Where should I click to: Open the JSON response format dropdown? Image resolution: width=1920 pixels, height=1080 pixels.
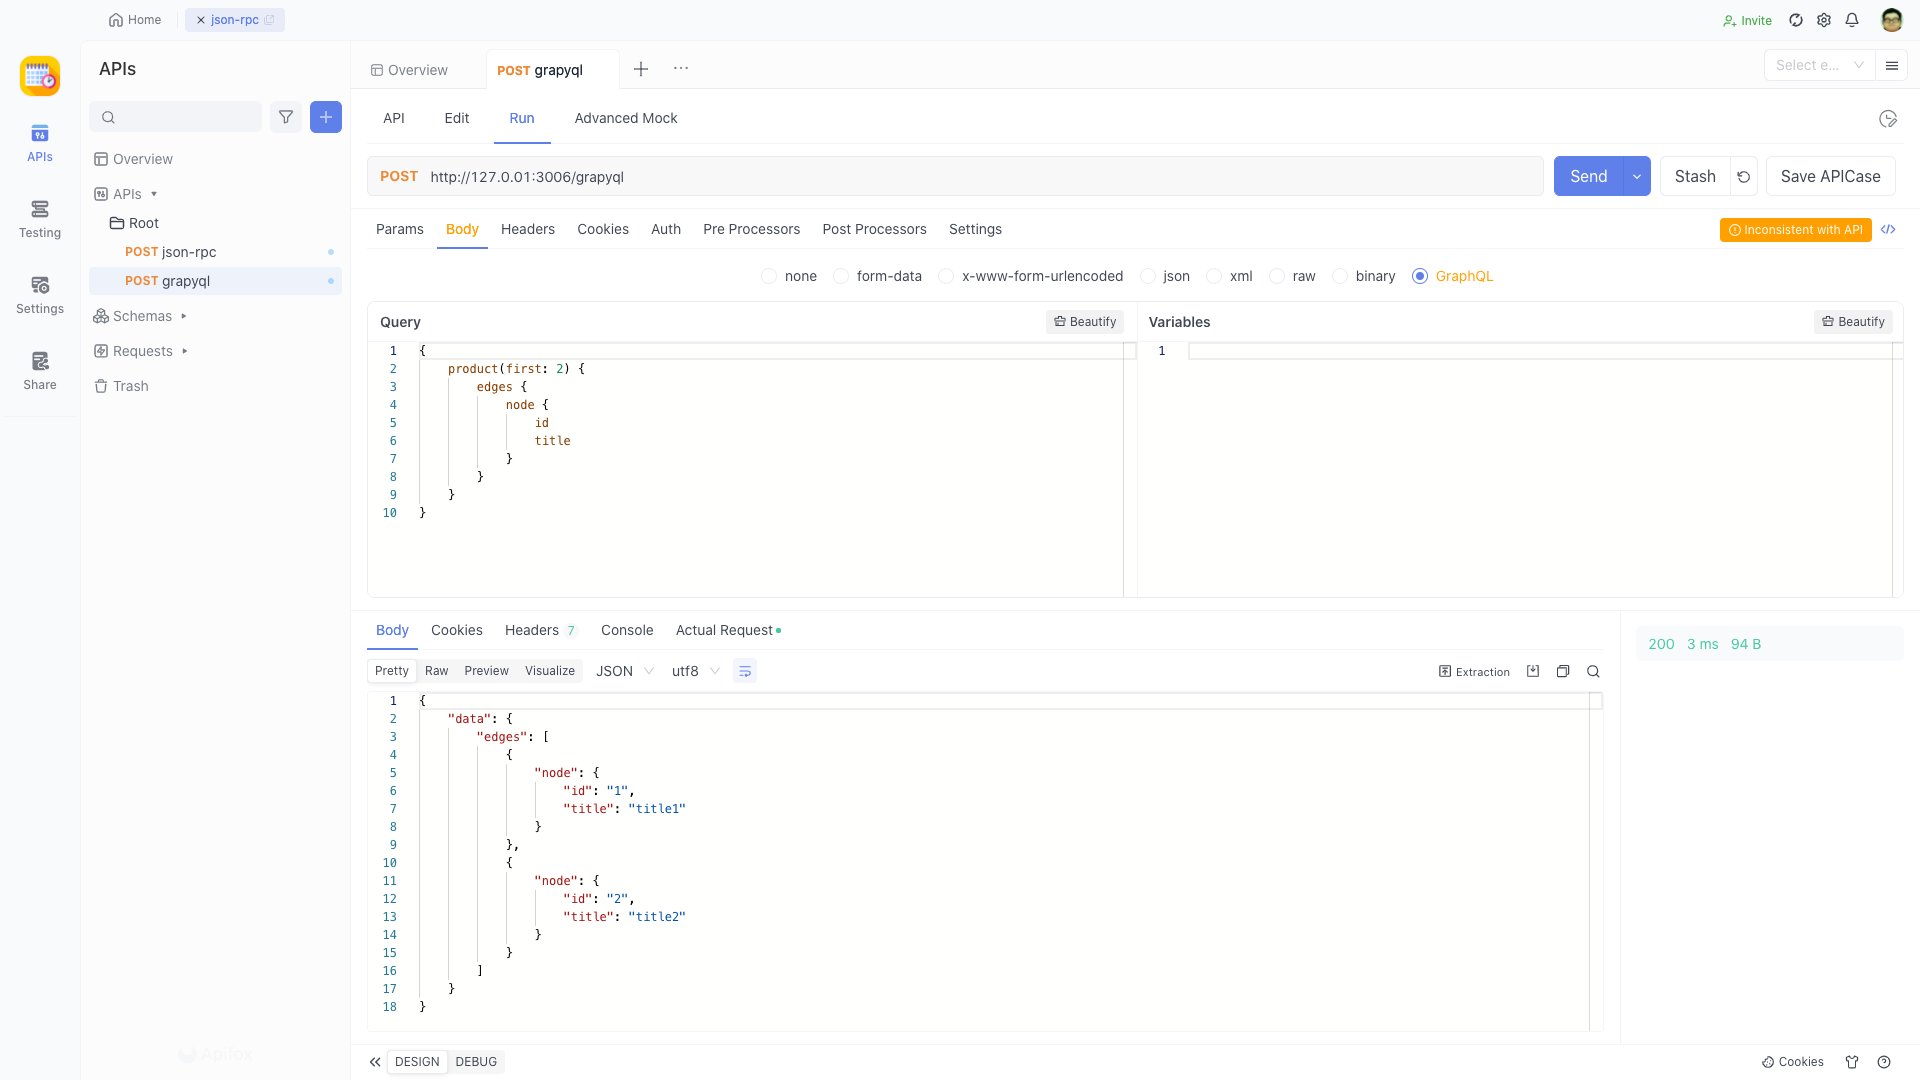(624, 672)
